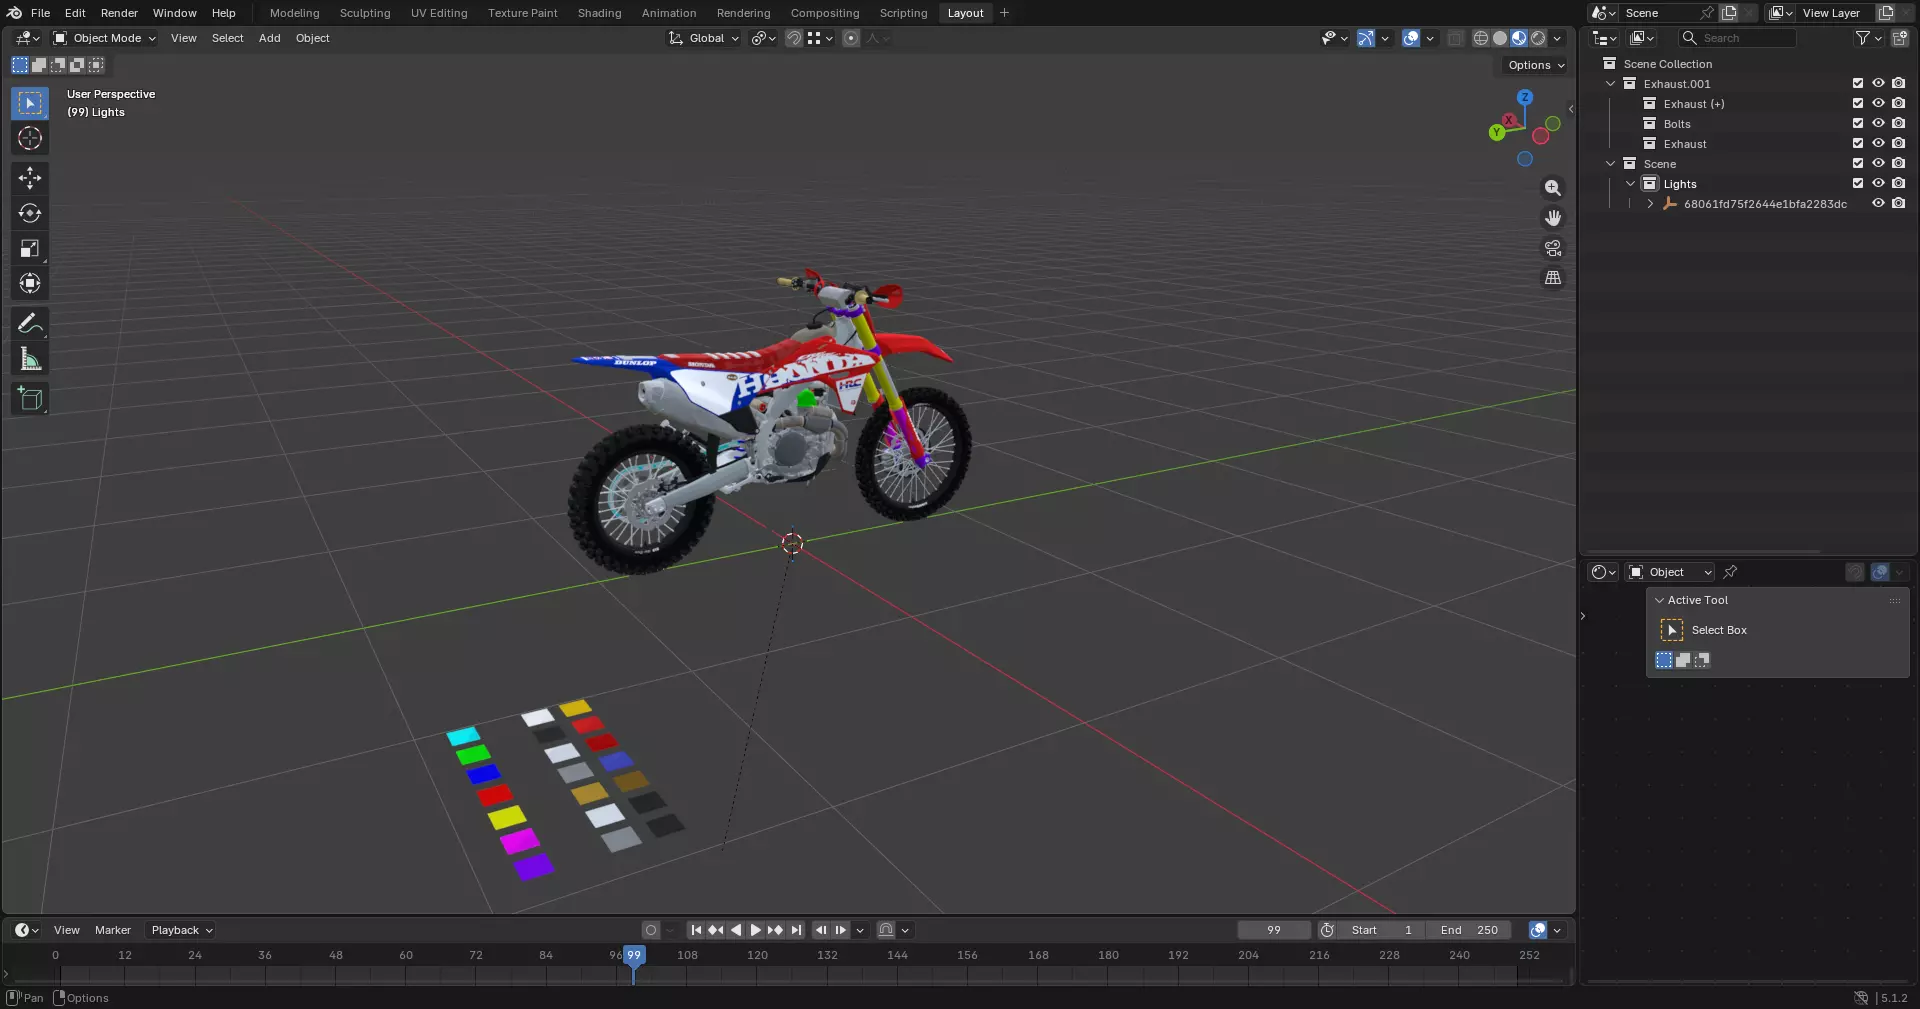Image resolution: width=1920 pixels, height=1009 pixels.
Task: Collapse Lights collection
Action: click(1631, 184)
